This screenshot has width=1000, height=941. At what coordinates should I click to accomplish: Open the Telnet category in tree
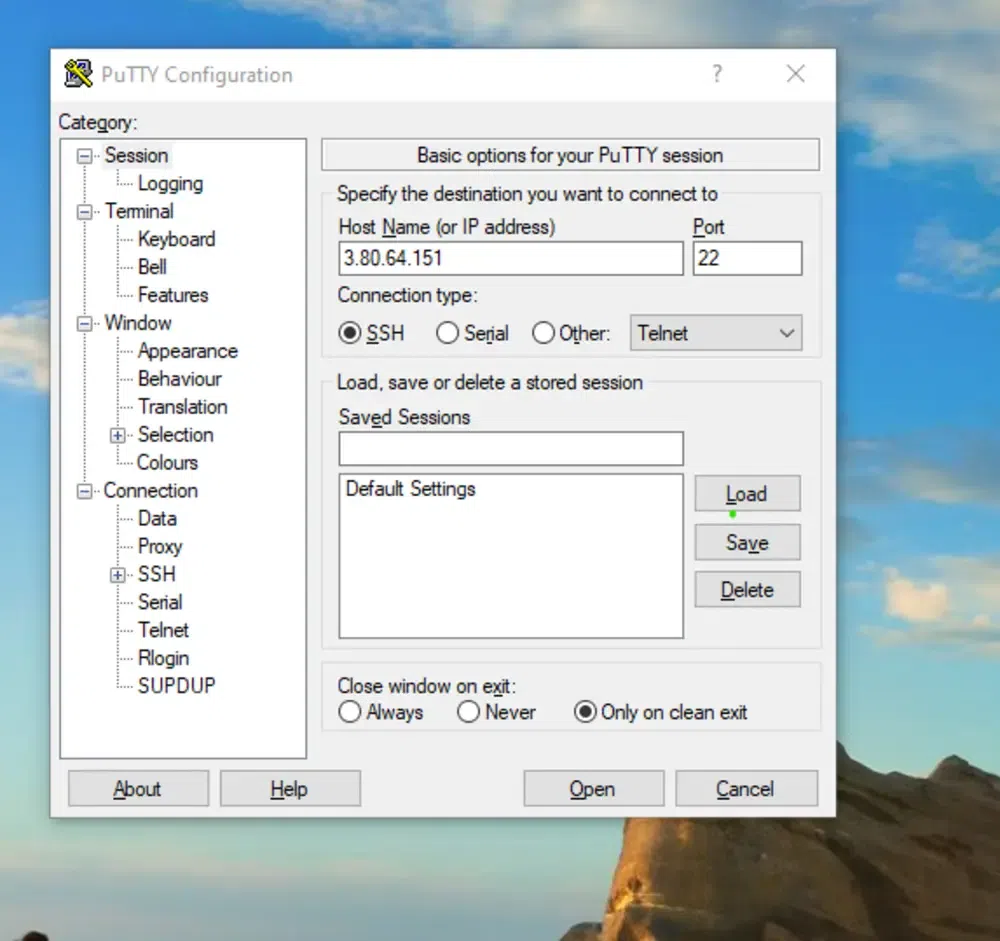pyautogui.click(x=163, y=630)
